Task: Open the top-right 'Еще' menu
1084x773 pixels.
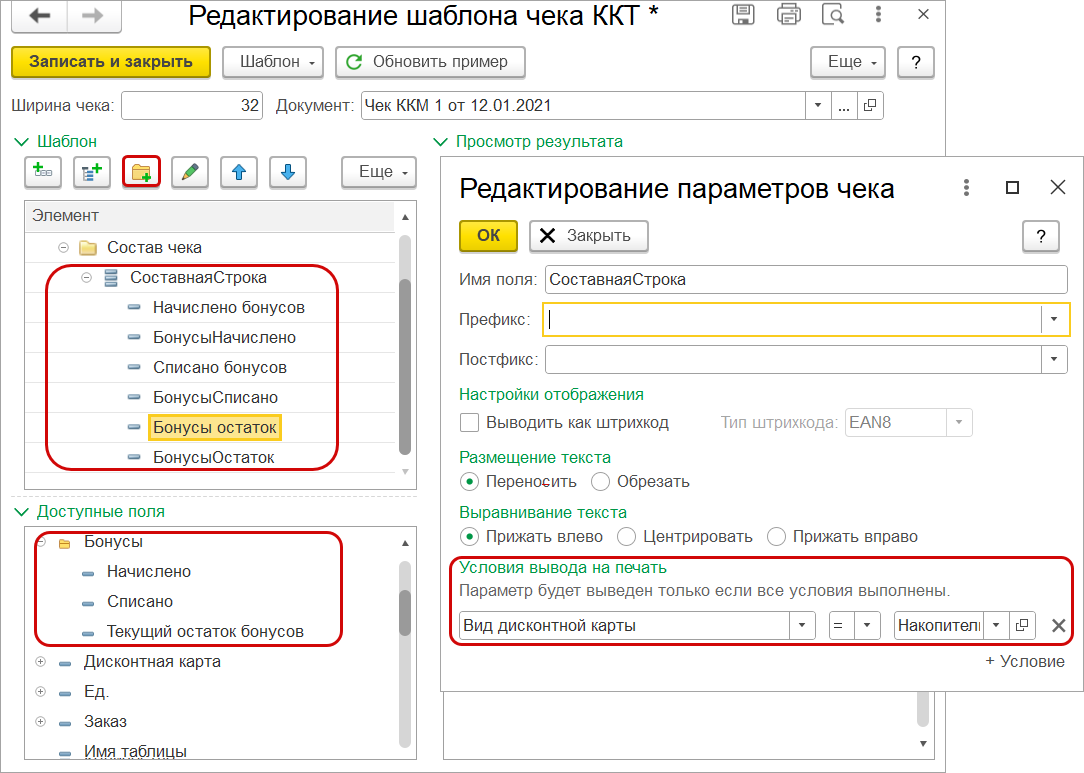Action: [848, 62]
